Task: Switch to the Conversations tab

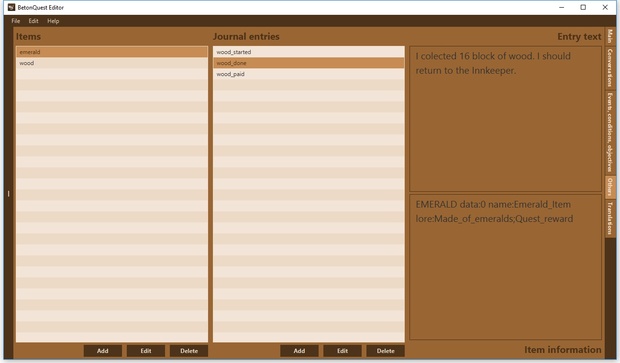Action: click(x=610, y=68)
